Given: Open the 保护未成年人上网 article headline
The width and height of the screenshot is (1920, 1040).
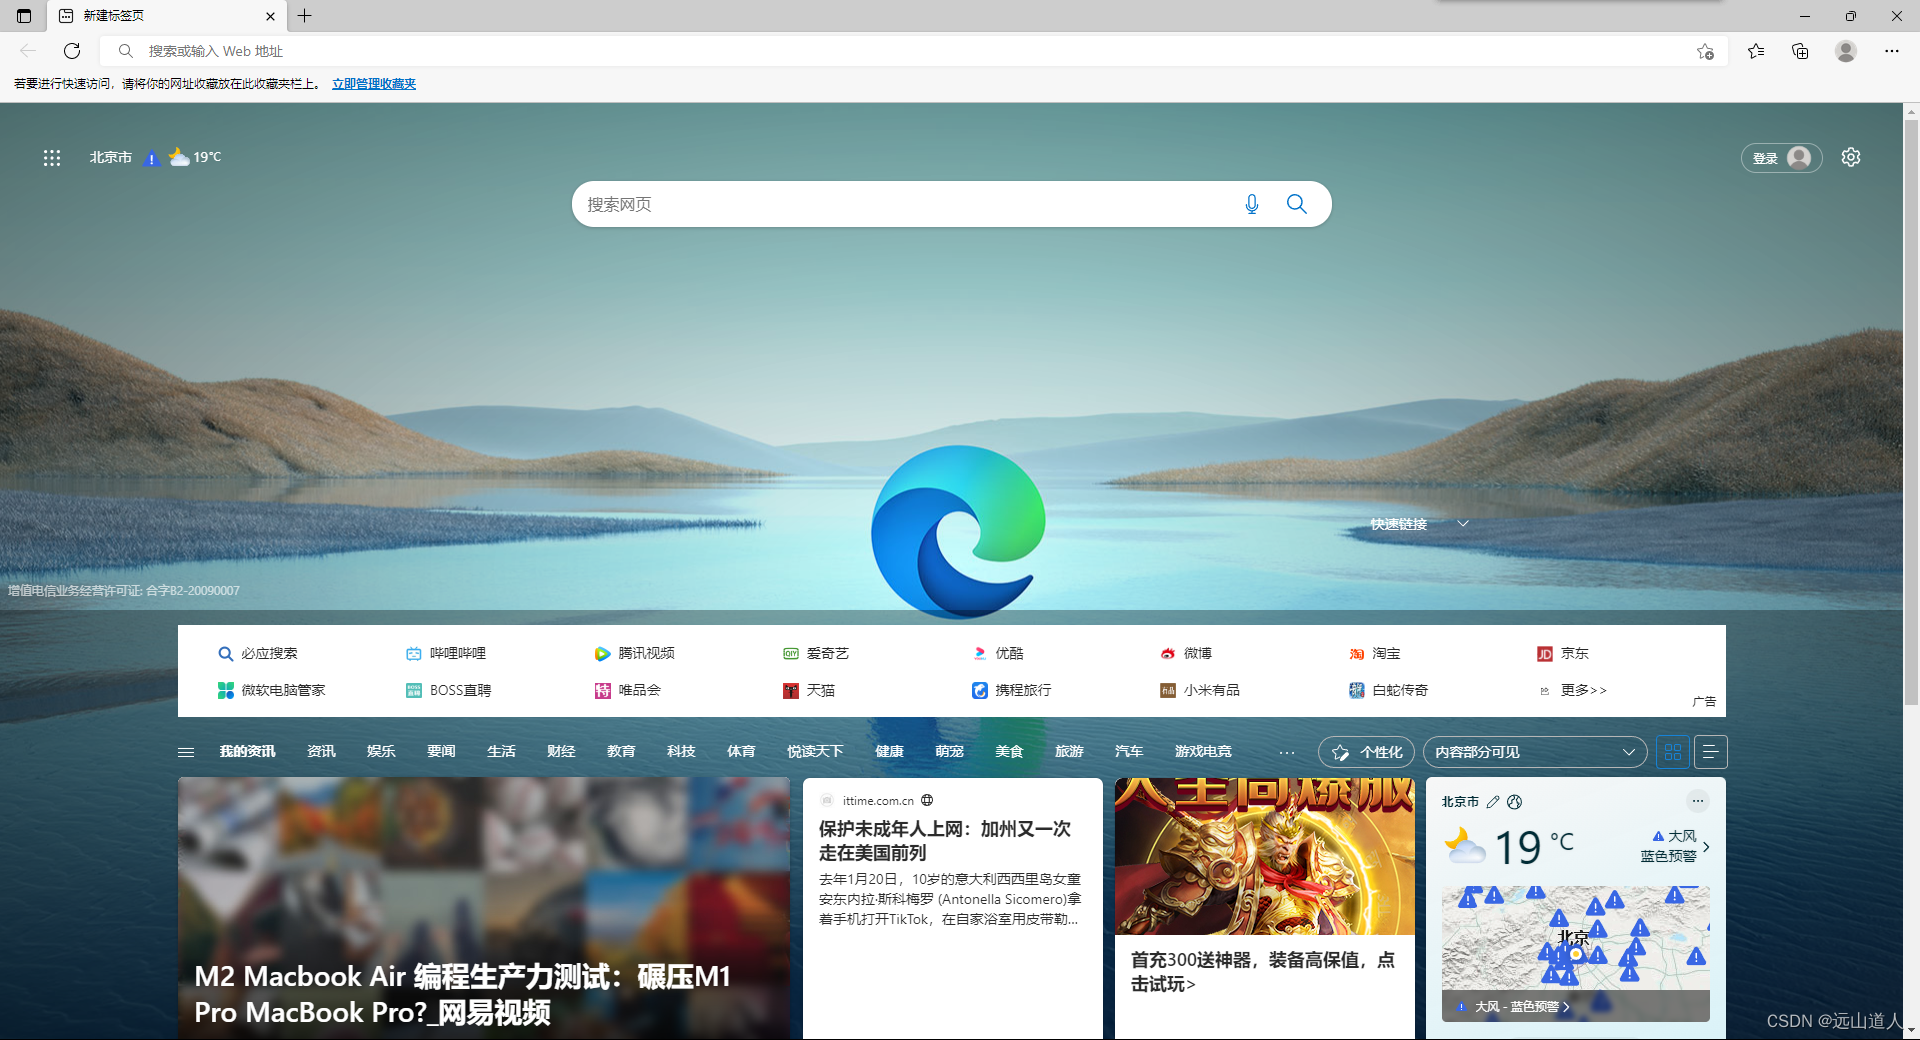Looking at the screenshot, I should (945, 840).
